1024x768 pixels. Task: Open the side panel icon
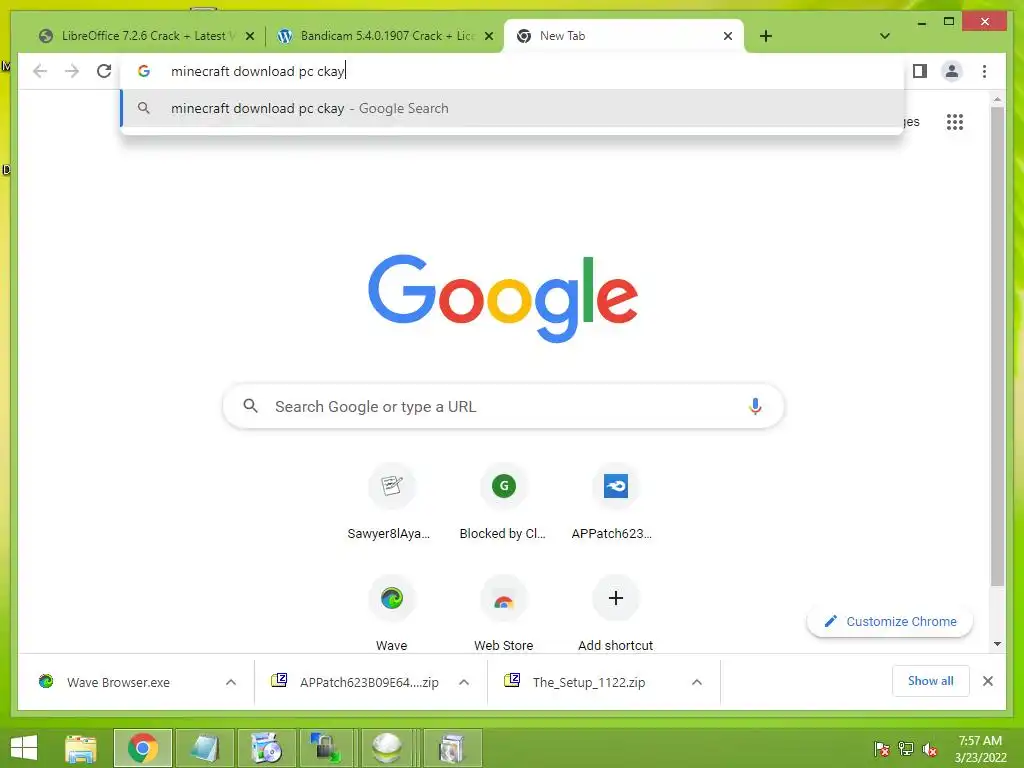click(x=920, y=71)
